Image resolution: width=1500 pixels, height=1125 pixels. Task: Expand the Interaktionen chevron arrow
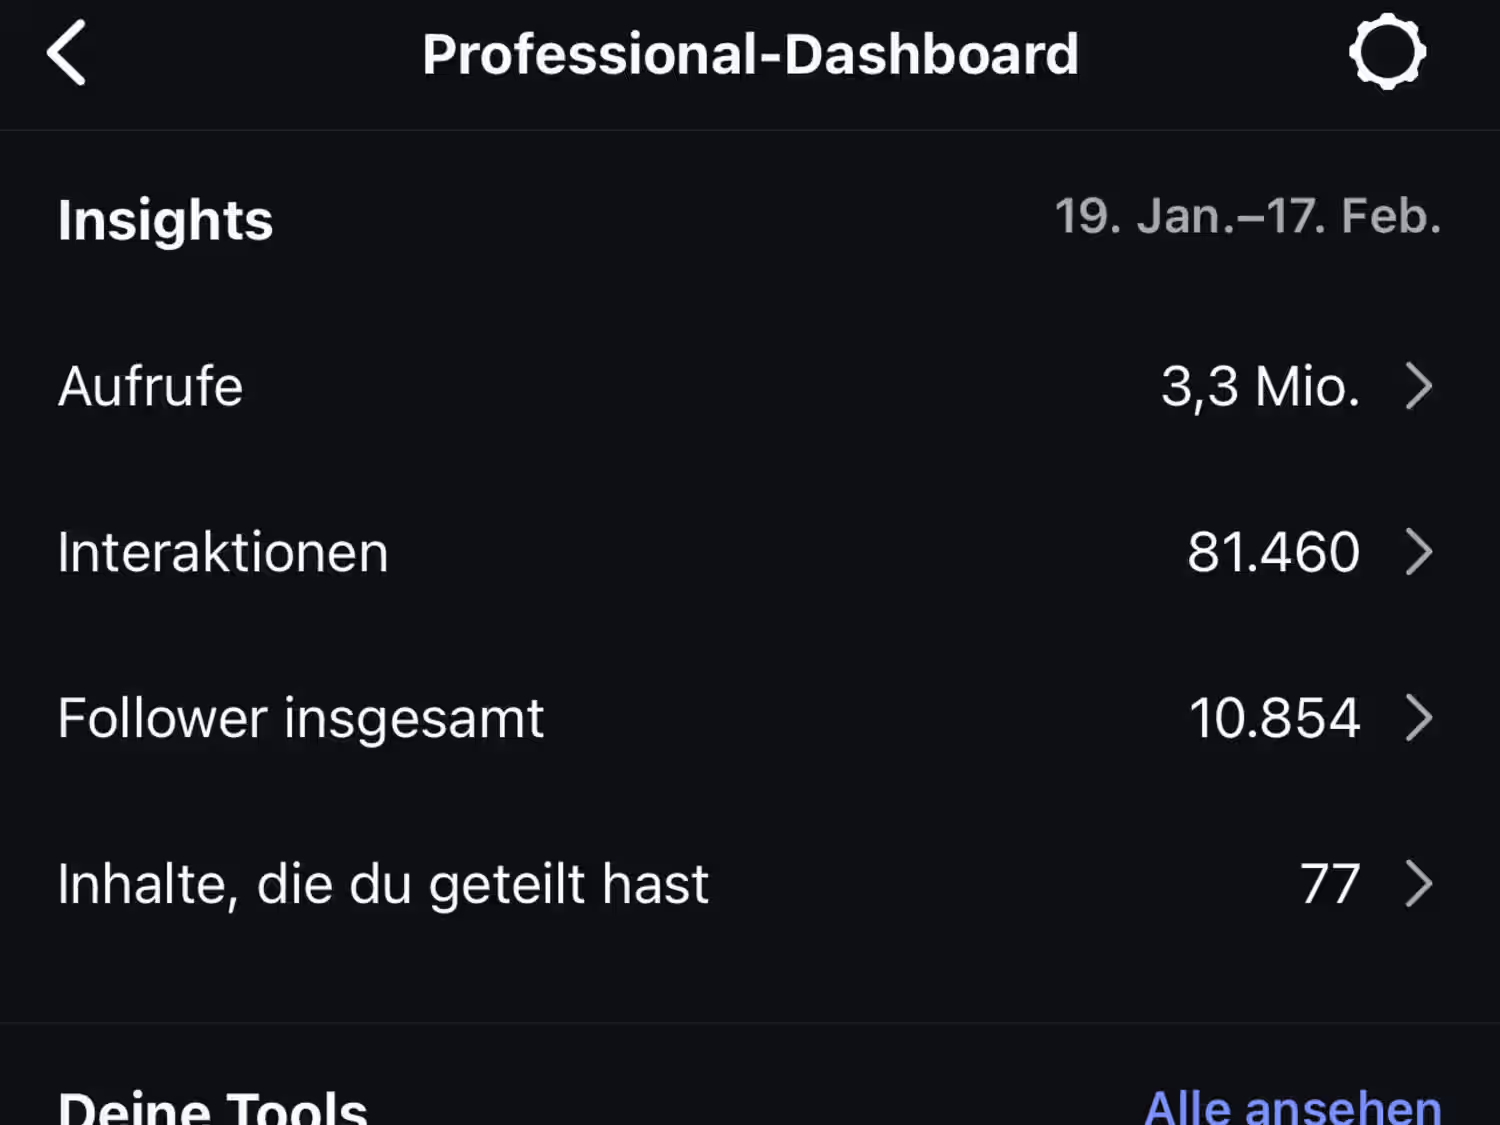pyautogui.click(x=1418, y=552)
